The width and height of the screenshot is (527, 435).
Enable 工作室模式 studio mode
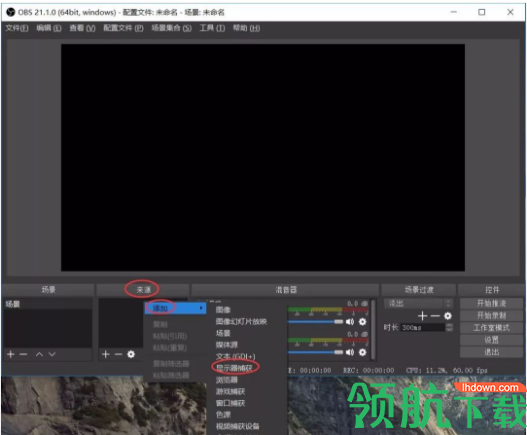click(x=491, y=328)
